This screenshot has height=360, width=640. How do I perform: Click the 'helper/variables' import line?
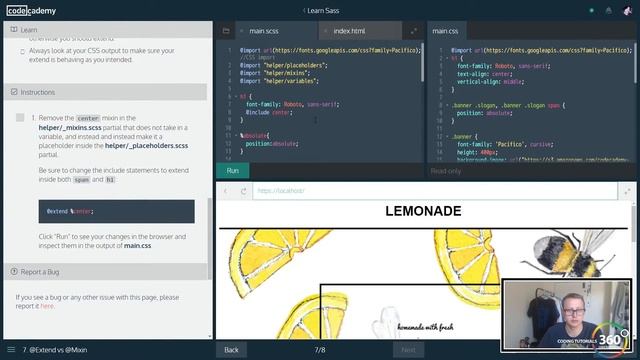click(279, 81)
